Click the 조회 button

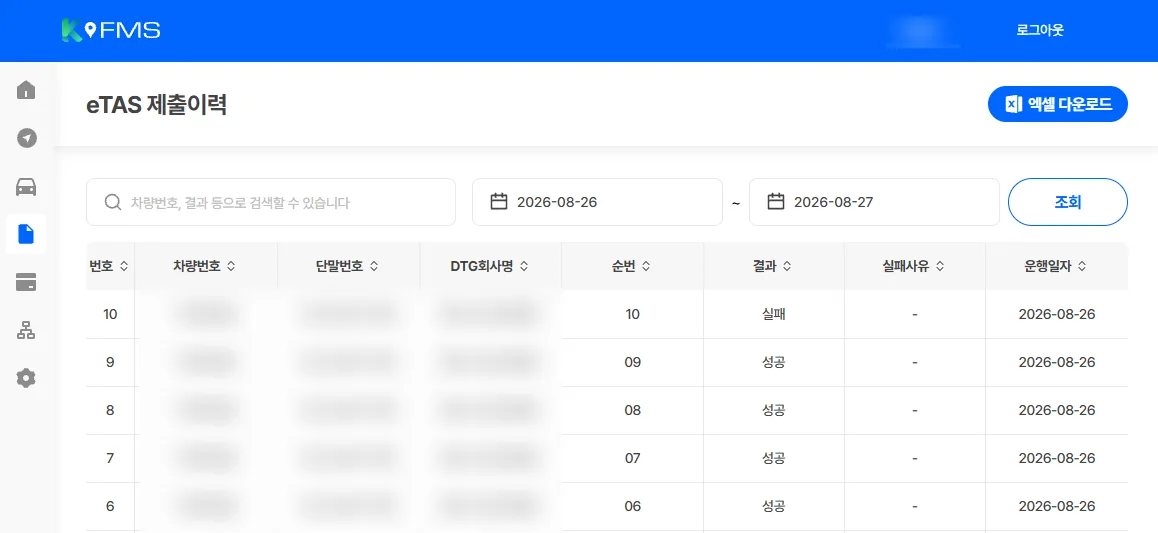pos(1068,202)
